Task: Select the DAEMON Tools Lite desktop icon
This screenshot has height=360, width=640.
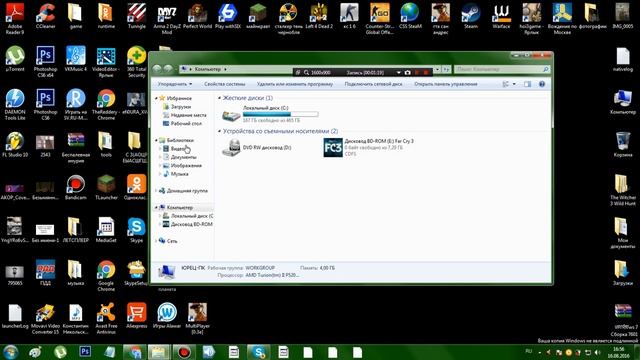Action: tap(15, 104)
